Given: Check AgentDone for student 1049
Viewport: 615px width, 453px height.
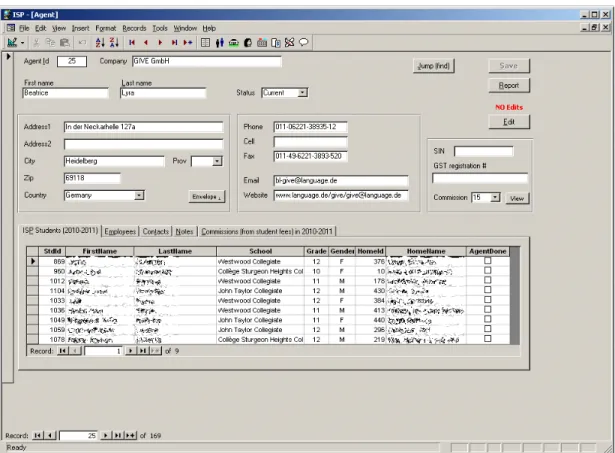Looking at the screenshot, I should (x=488, y=319).
